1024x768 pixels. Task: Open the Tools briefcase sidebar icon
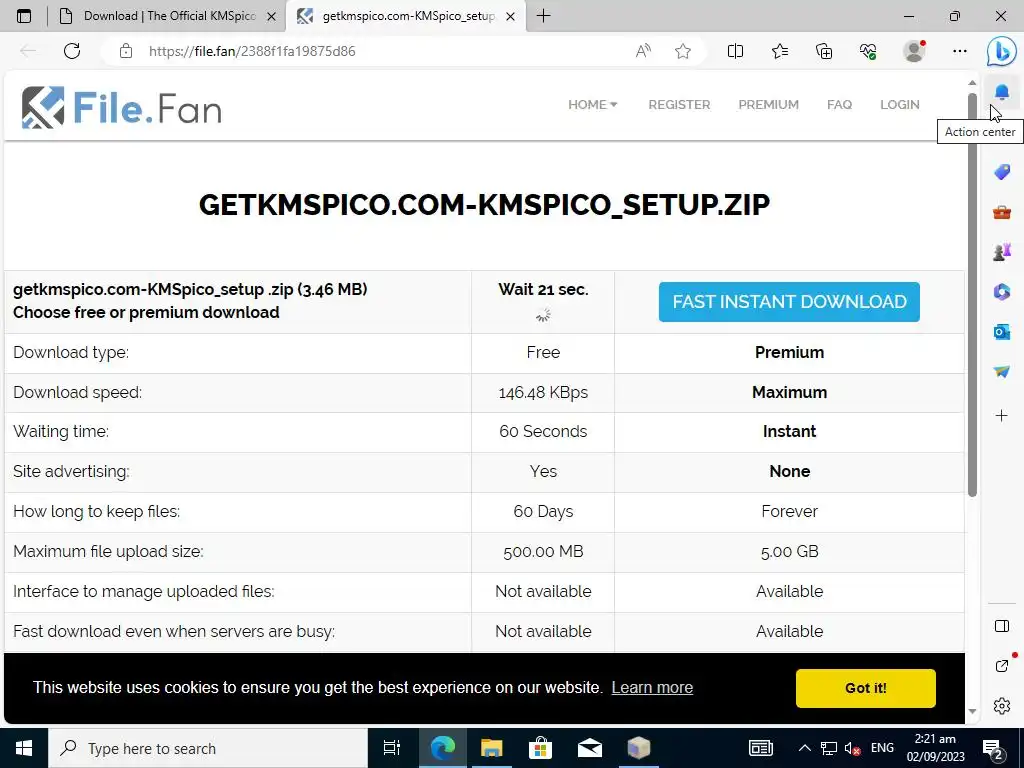[1002, 212]
